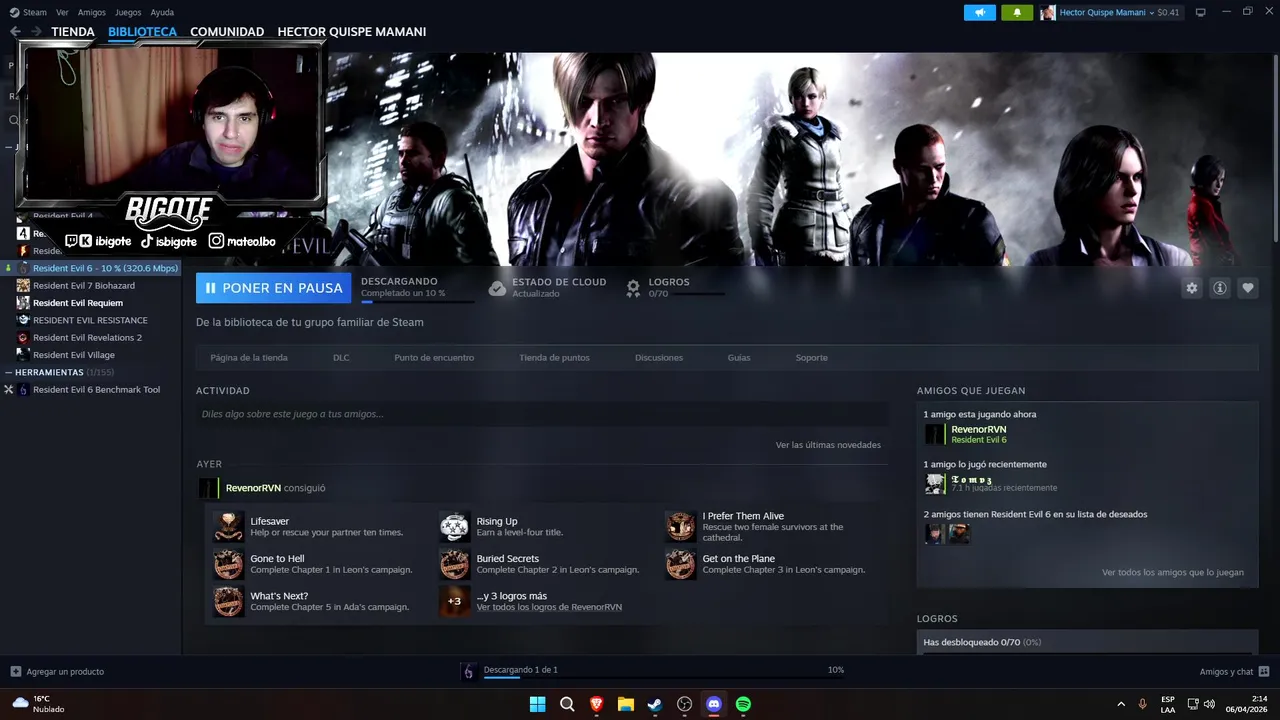1280x720 pixels.
Task: Click the Gone to Hell achievement icon
Action: click(228, 564)
